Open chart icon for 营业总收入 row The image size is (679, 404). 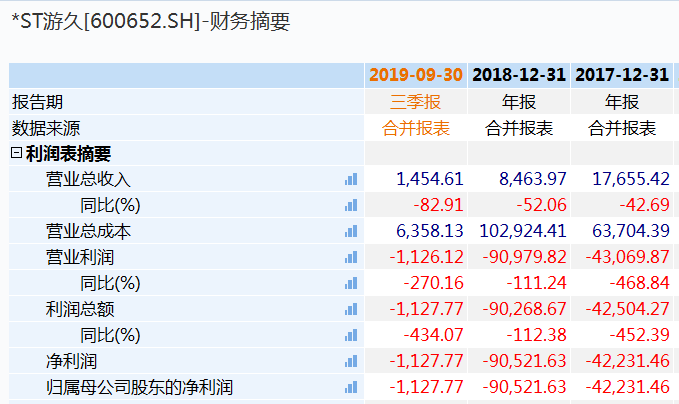click(351, 179)
